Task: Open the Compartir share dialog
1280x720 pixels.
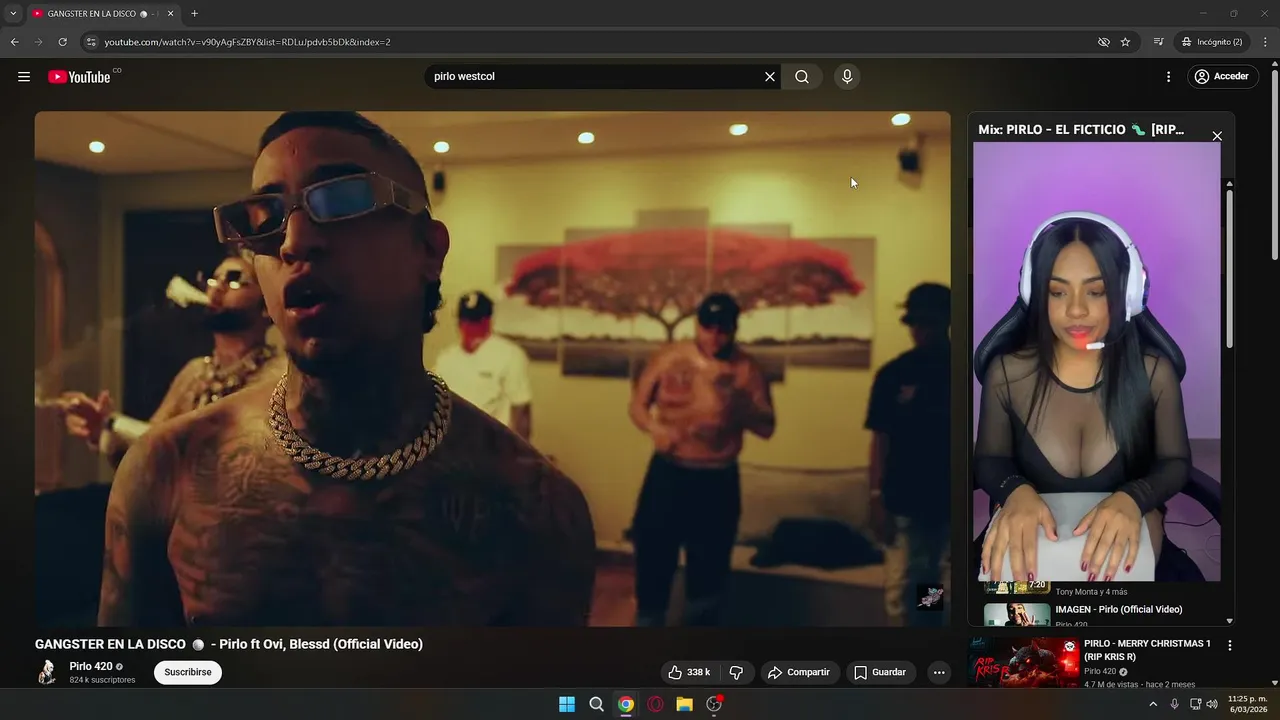Action: [798, 672]
